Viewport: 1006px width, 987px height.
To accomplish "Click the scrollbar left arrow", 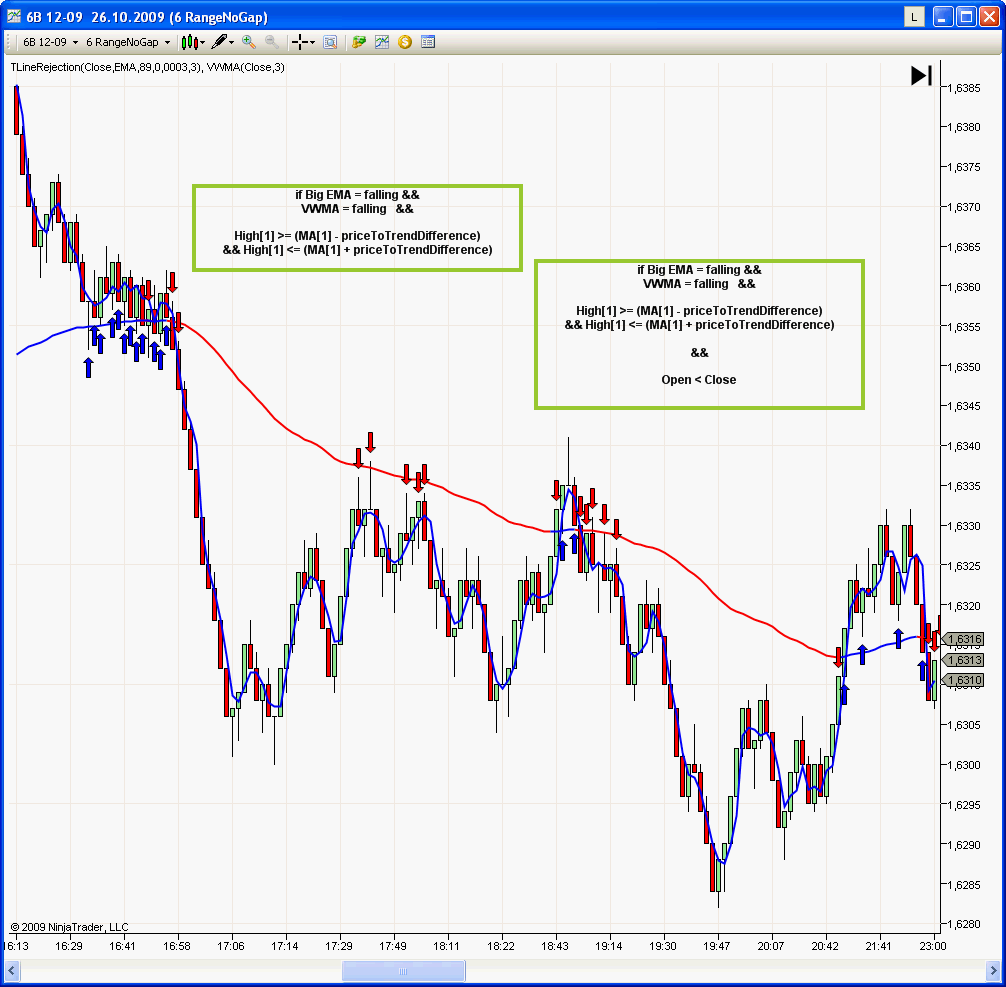I will pos(11,971).
